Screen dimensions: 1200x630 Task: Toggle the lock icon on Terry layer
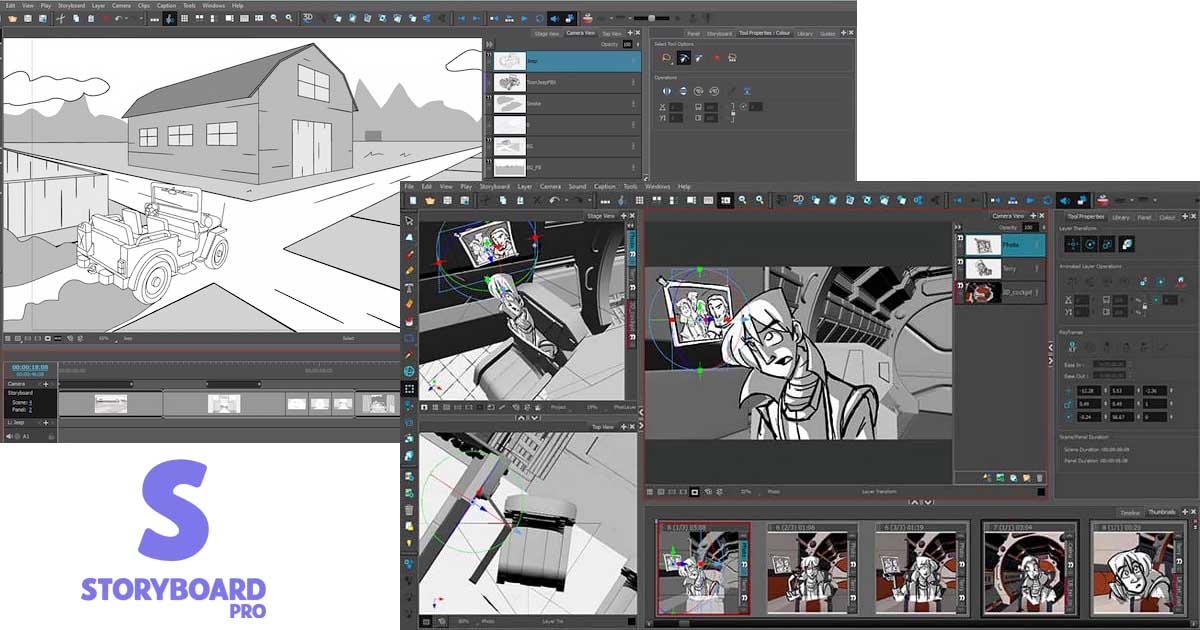pos(960,261)
